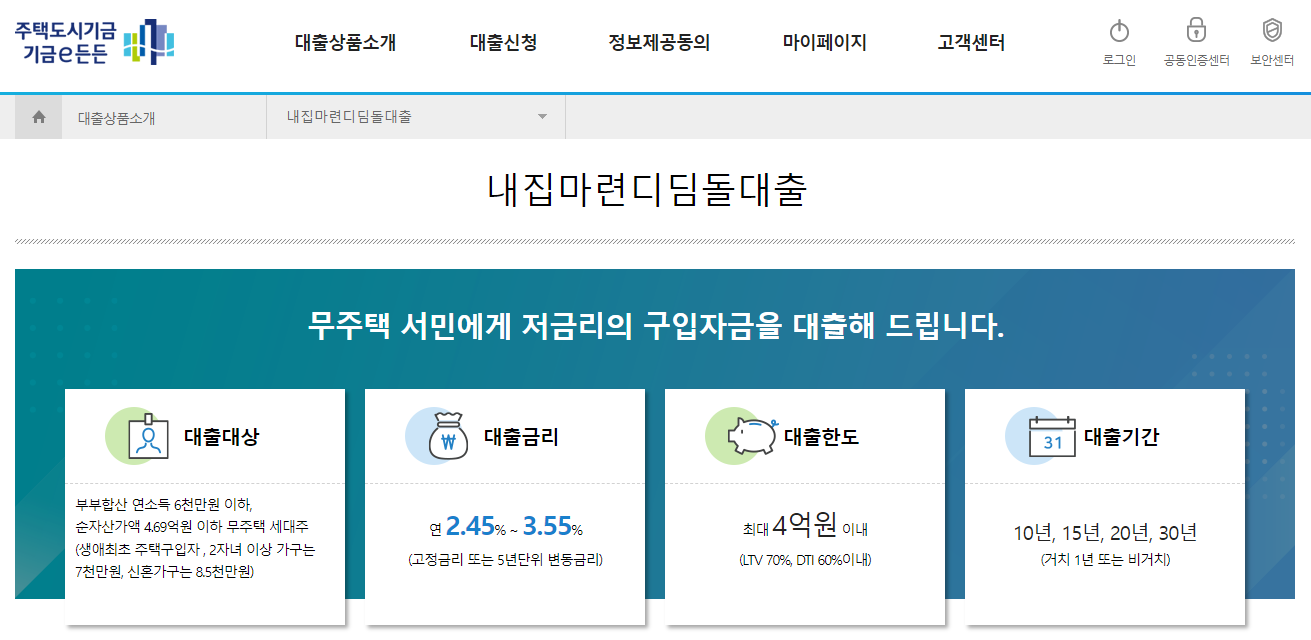Open the 공동인증센터 lock icon
The image size is (1311, 640).
(x=1196, y=30)
